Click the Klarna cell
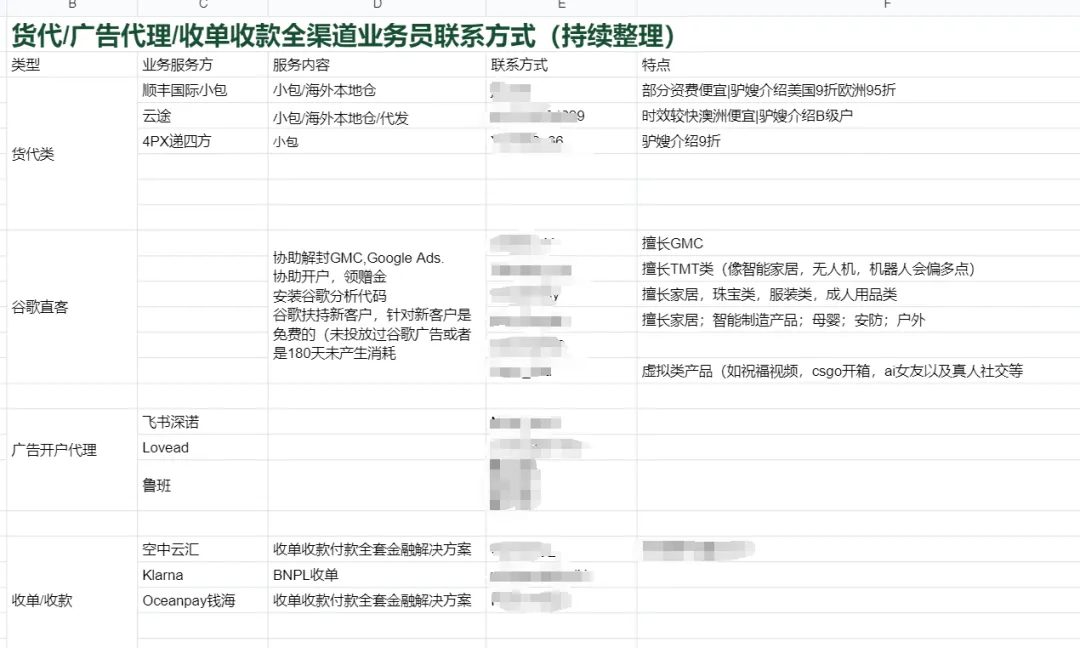1080x648 pixels. (x=202, y=574)
